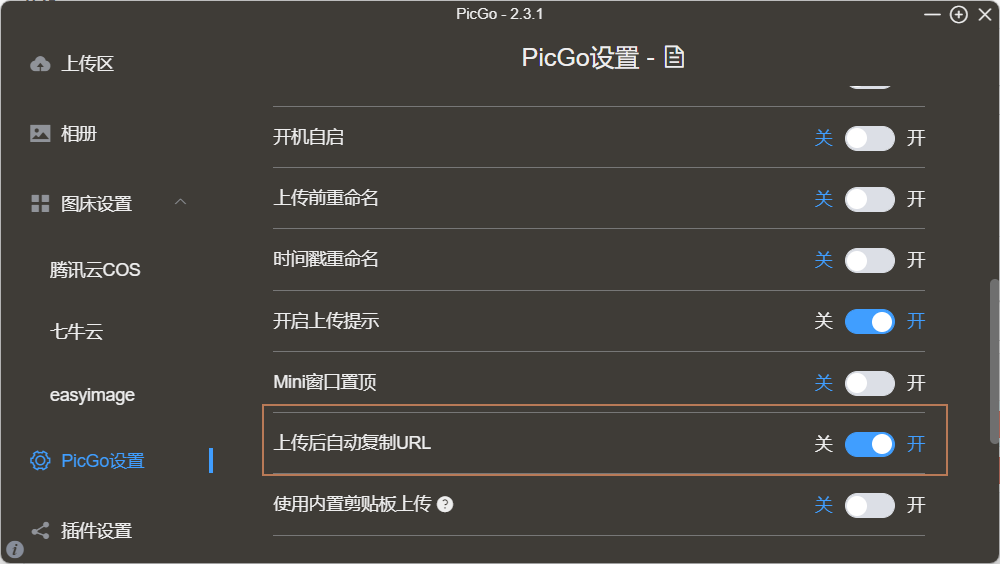
Task: Open the mini window with the plus-circle icon
Action: 958,14
